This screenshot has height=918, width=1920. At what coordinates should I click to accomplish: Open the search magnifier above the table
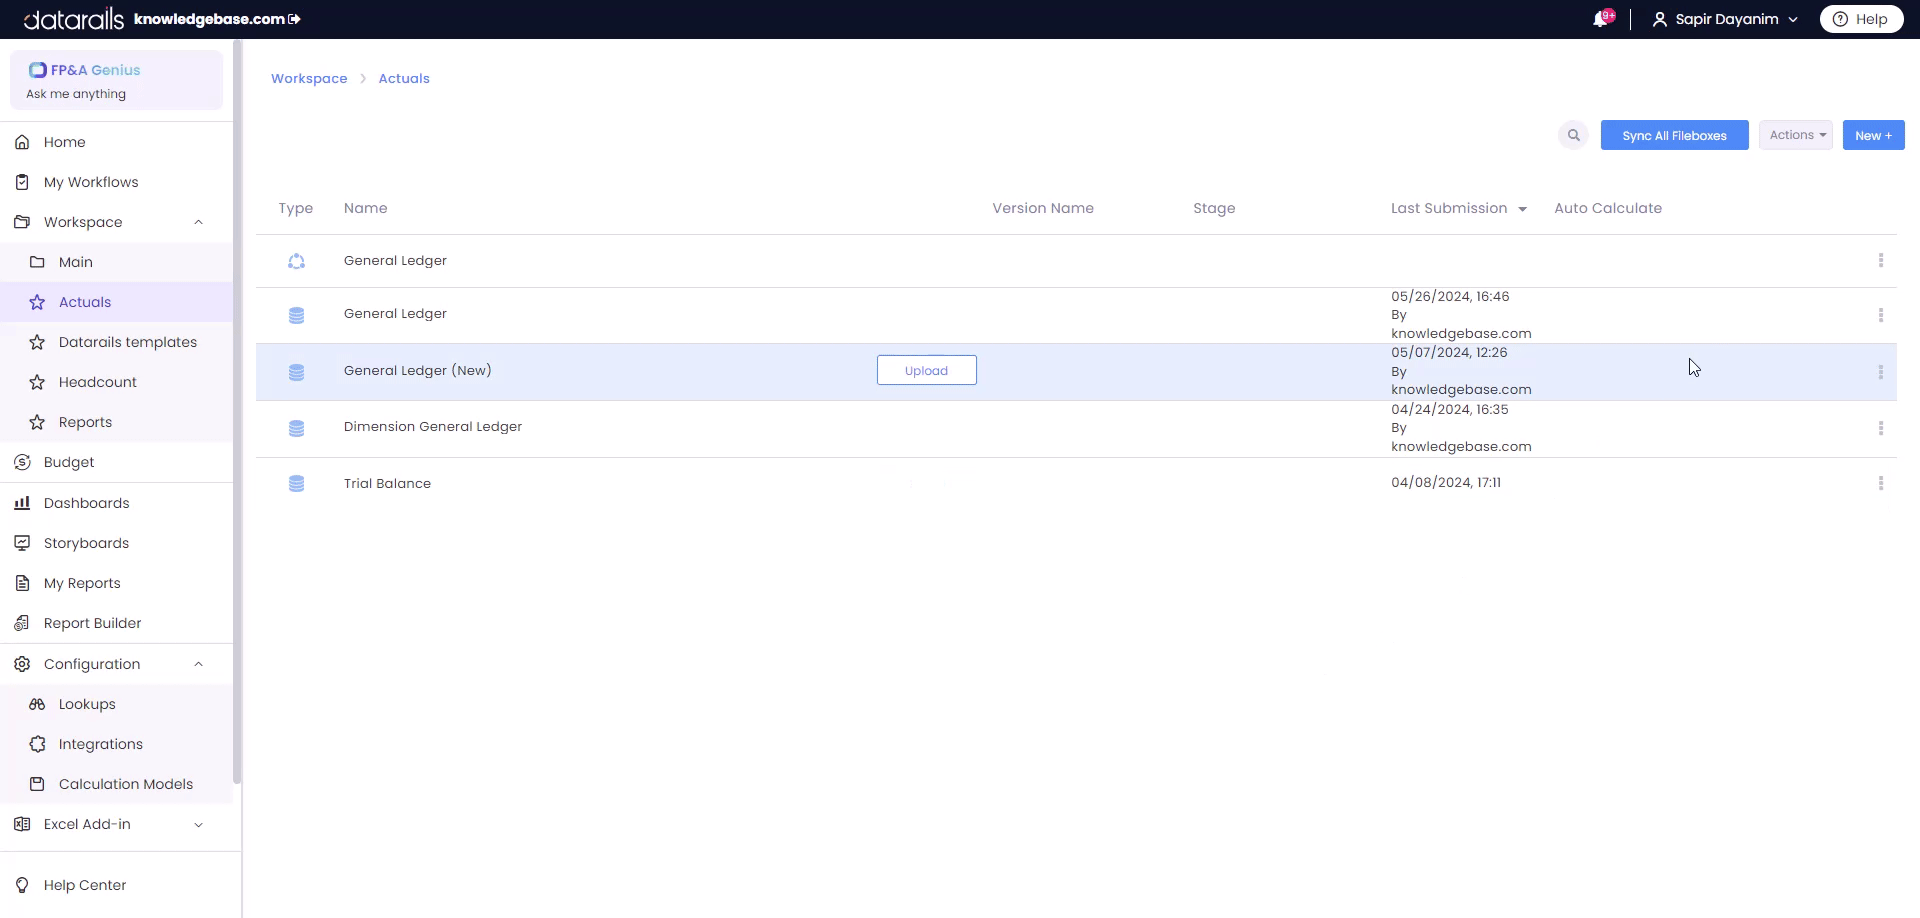tap(1573, 135)
